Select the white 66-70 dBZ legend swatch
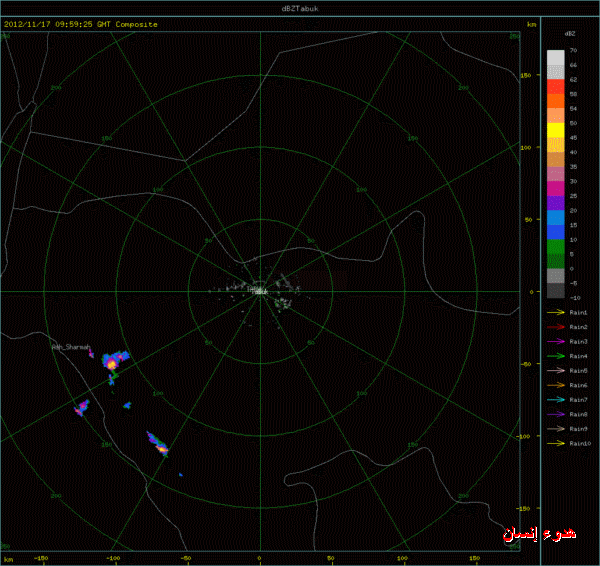 (x=556, y=57)
